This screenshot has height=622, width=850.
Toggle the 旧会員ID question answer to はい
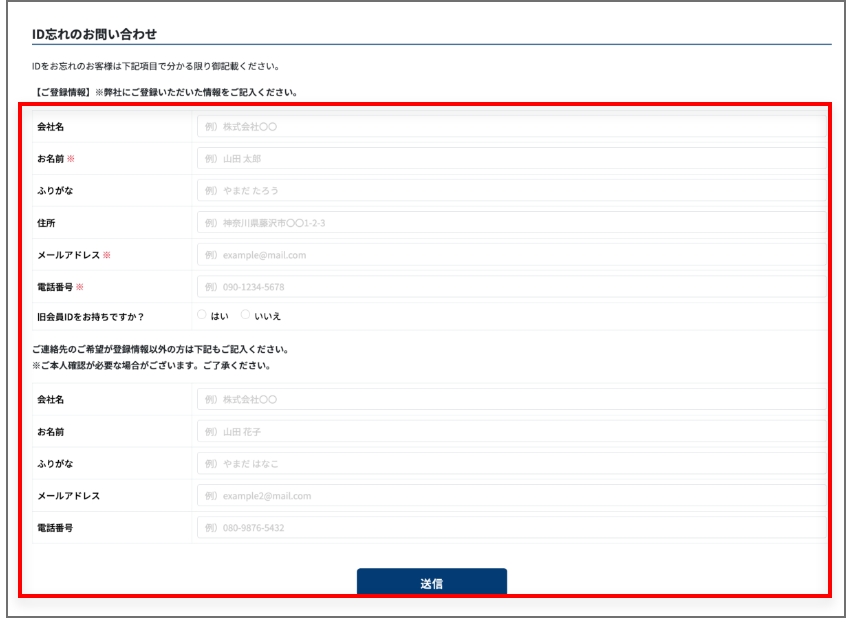(x=201, y=313)
